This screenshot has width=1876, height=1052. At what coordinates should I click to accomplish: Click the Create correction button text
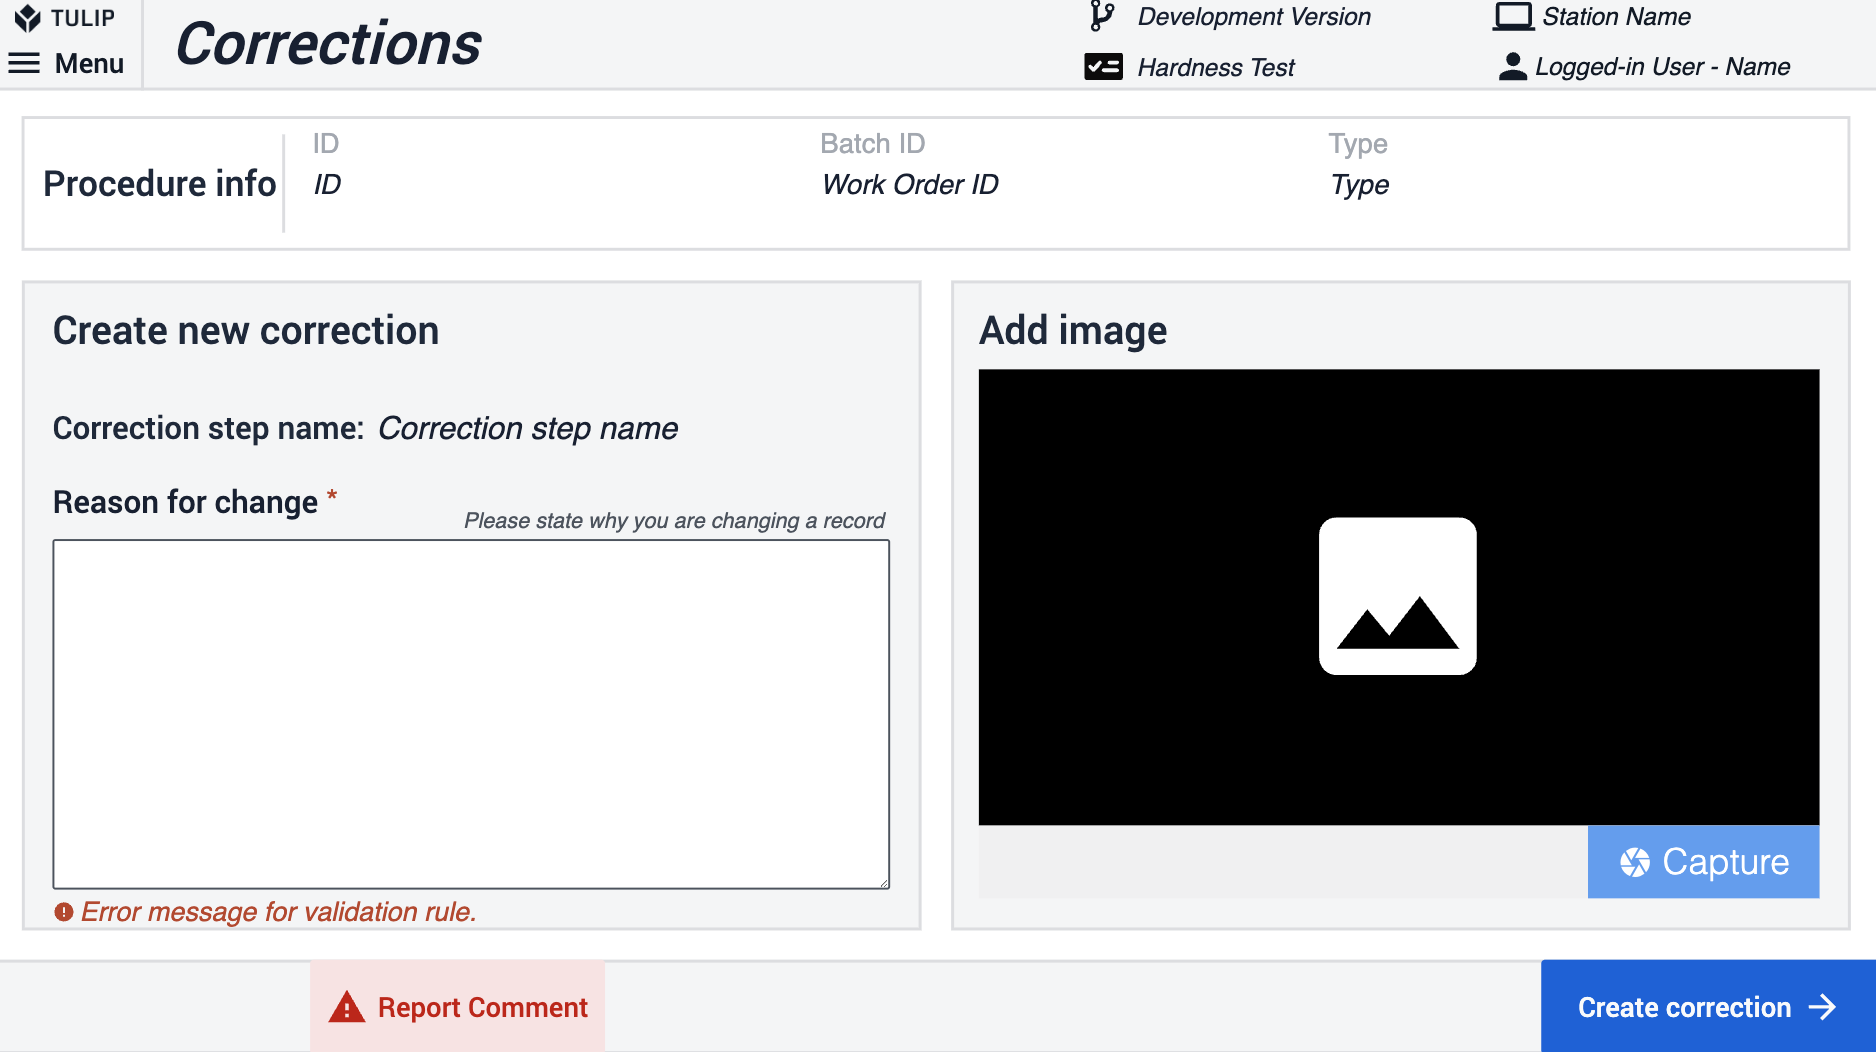[x=1684, y=1007]
